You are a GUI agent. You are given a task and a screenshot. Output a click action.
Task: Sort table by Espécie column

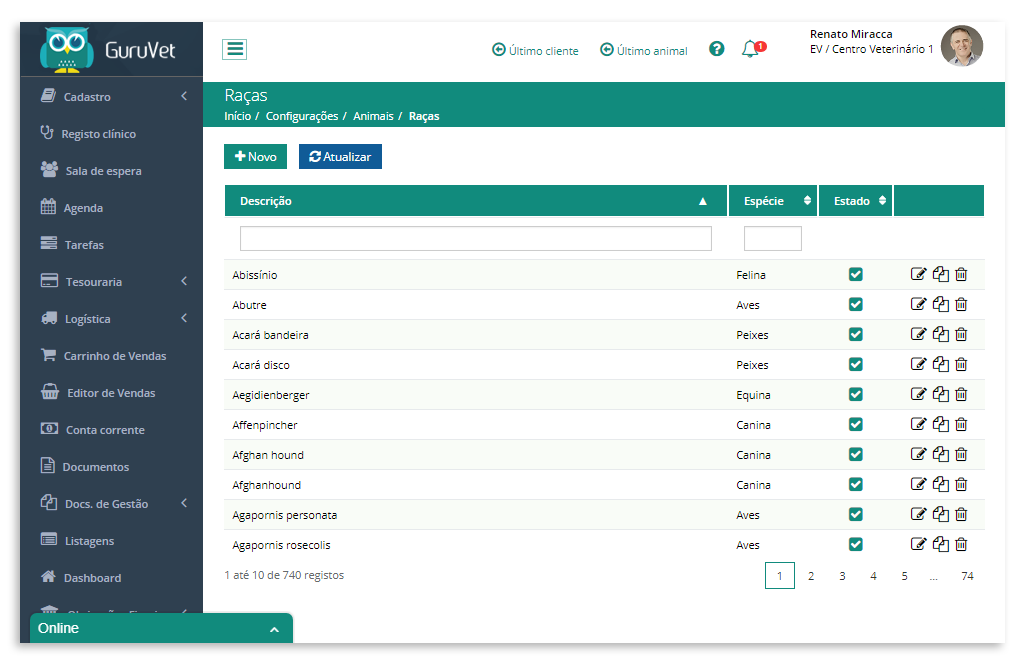click(x=773, y=201)
